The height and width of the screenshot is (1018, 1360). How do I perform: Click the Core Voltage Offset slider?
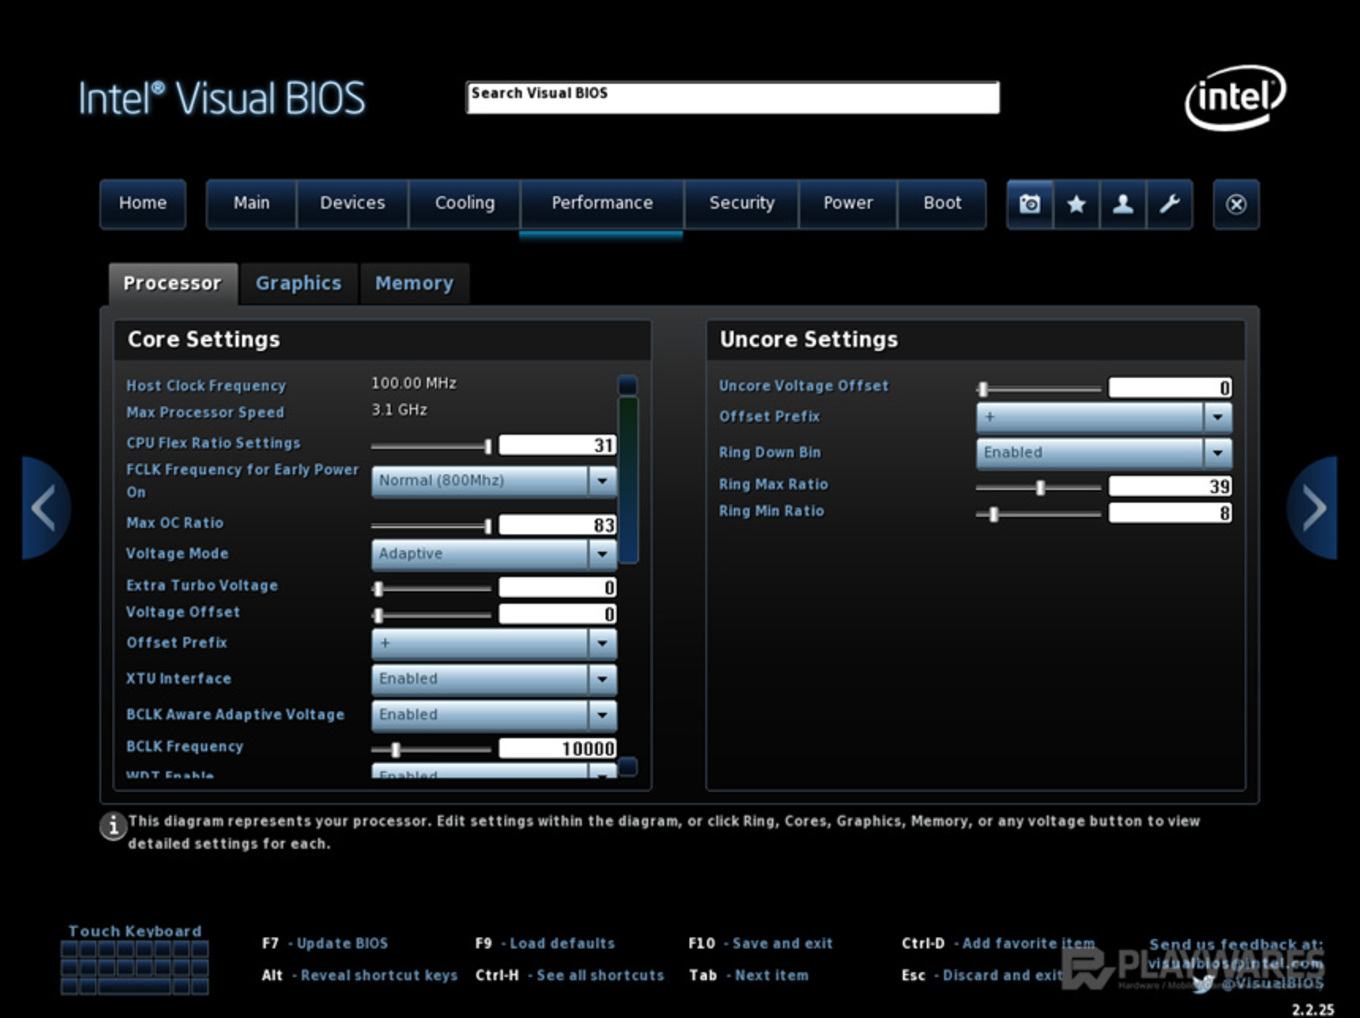tap(431, 615)
